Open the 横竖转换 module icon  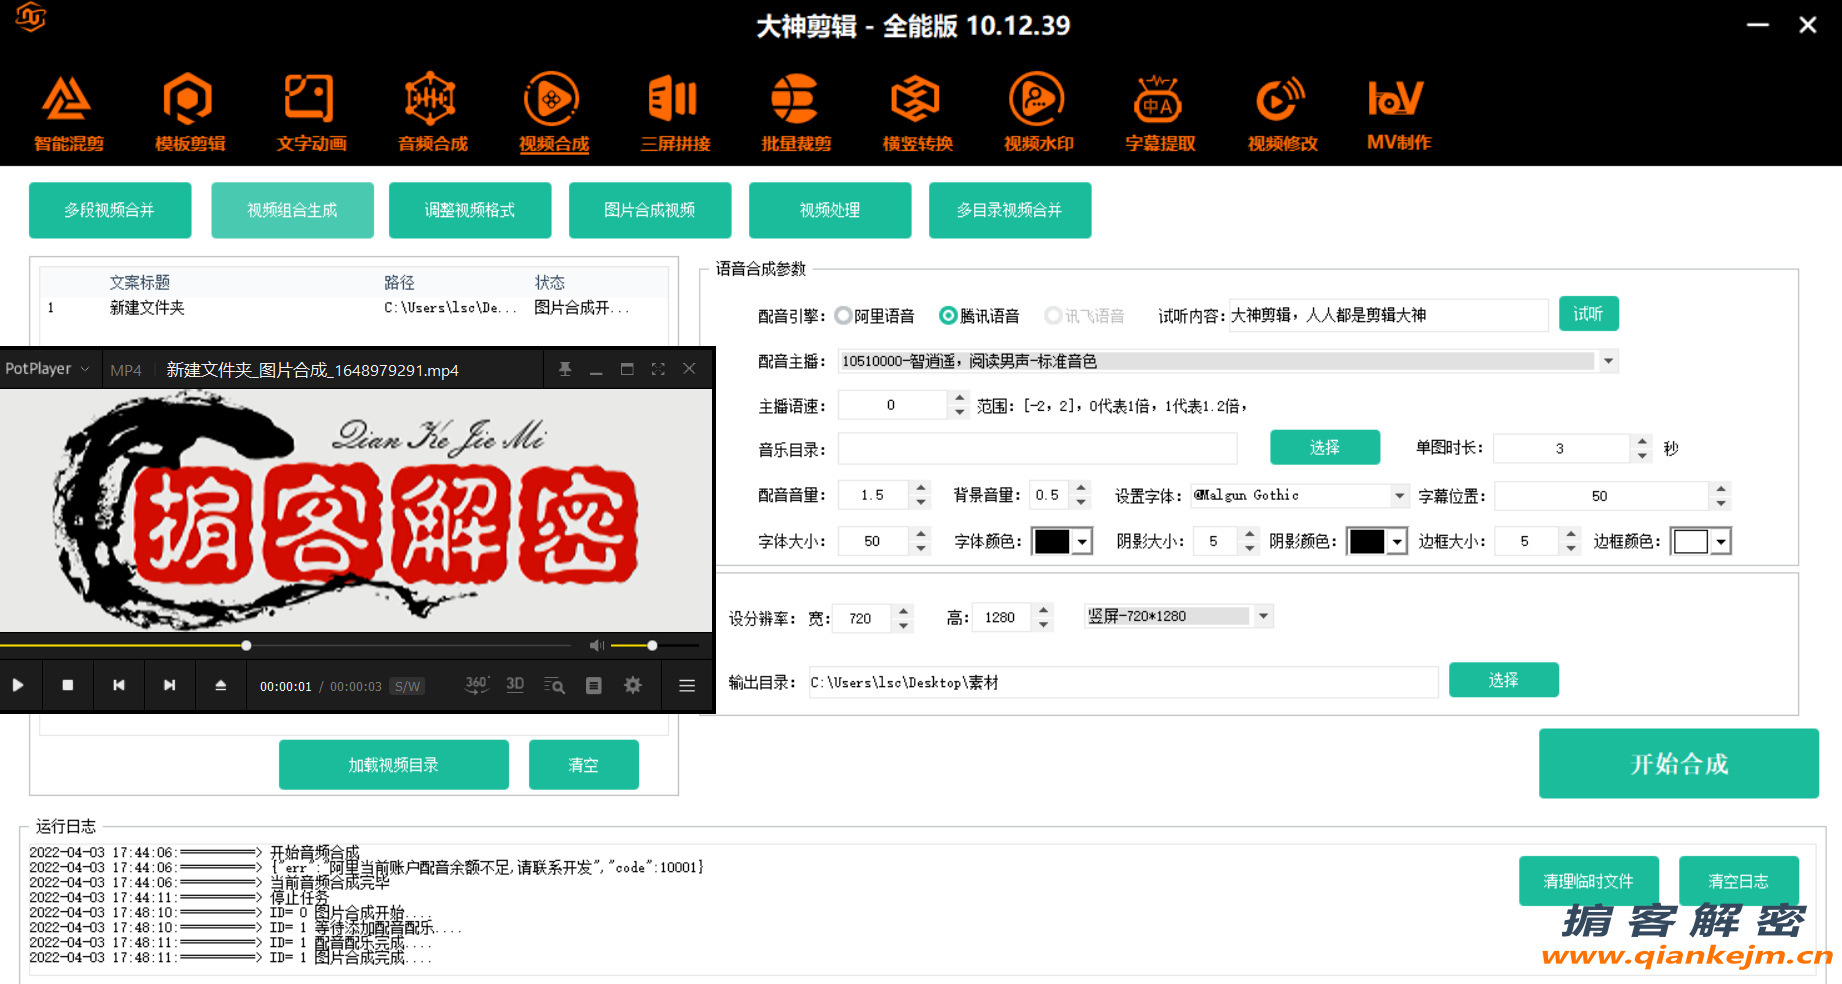(x=917, y=112)
